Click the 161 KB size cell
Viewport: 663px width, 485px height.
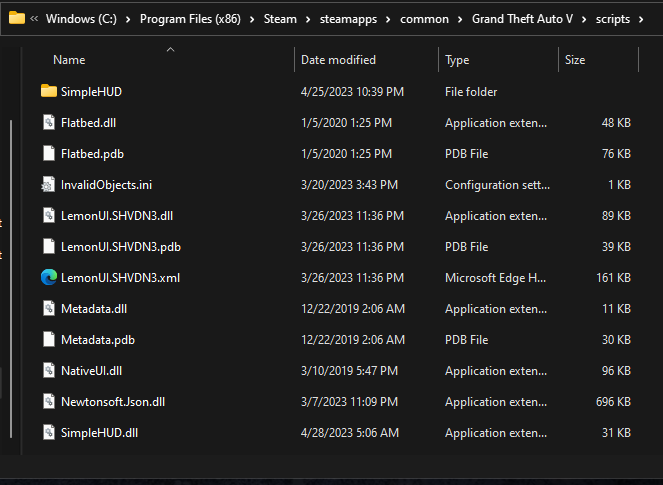click(x=613, y=278)
